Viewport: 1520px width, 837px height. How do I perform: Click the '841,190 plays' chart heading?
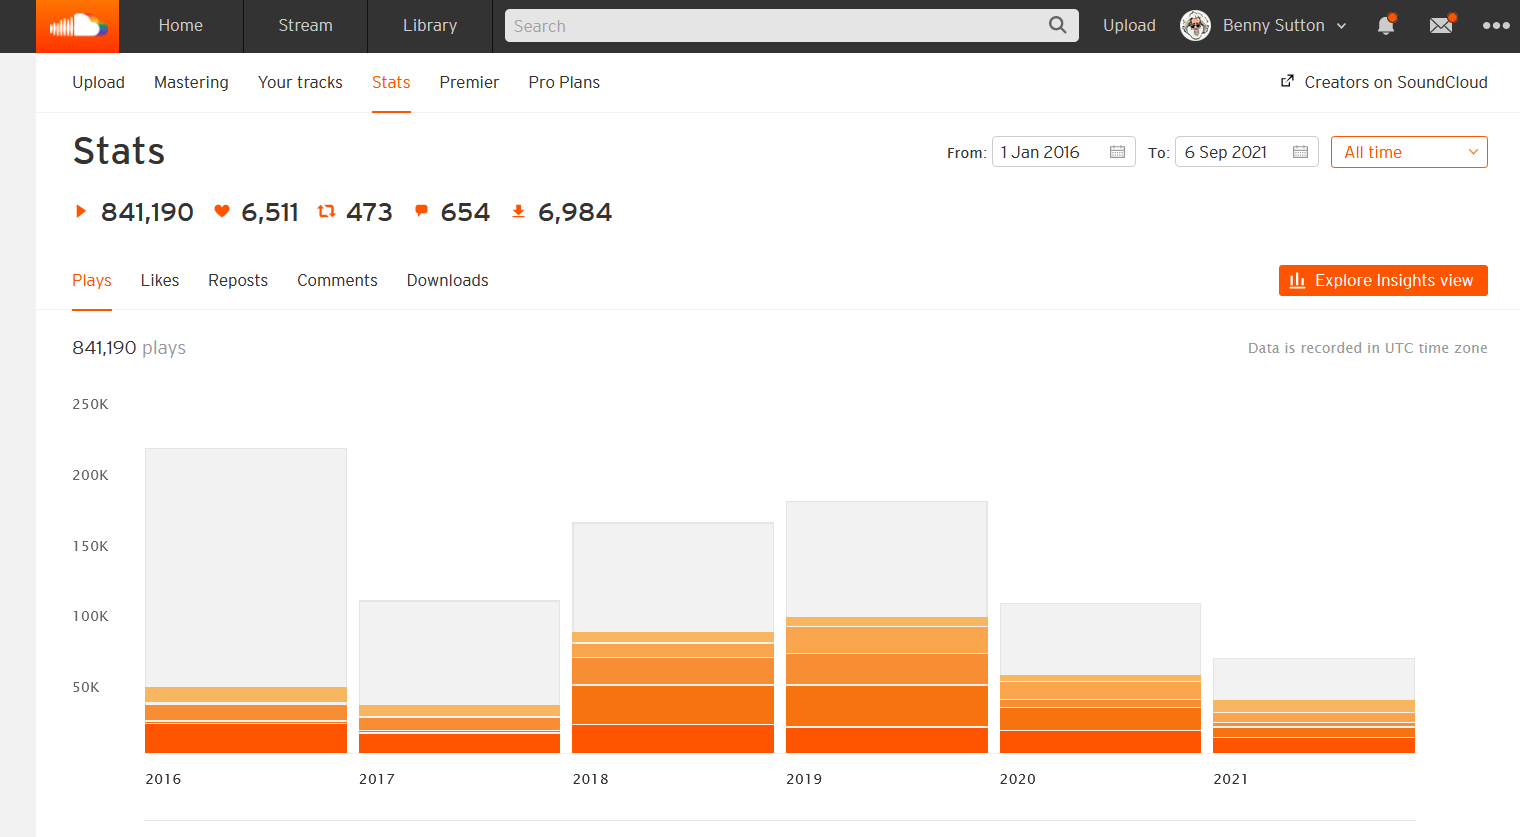tap(129, 348)
